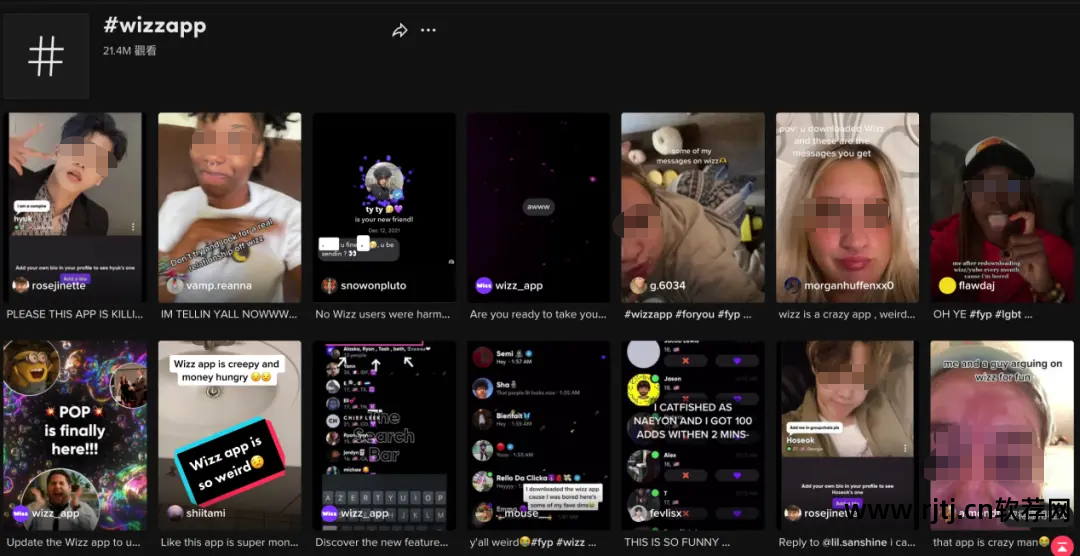Viewport: 1080px width, 556px height.
Task: Click caption 'OH YE #fyp #lgbt ...'
Action: pyautogui.click(x=982, y=314)
